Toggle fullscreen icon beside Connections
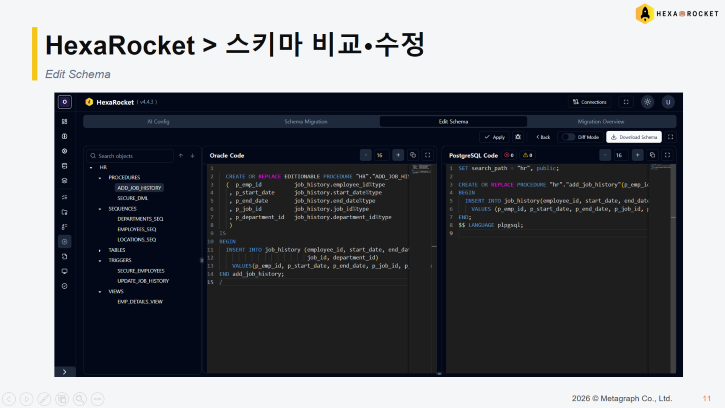Screen dimensions: 725x408 click(626, 102)
